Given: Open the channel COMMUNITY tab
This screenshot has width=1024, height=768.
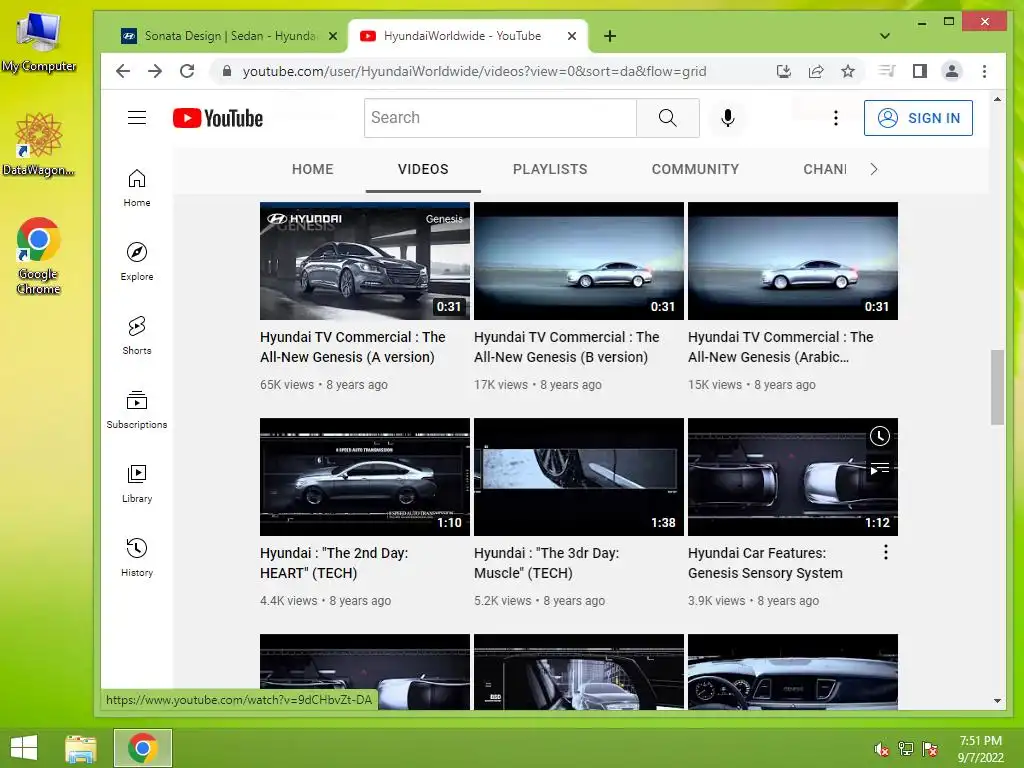Looking at the screenshot, I should click(695, 169).
